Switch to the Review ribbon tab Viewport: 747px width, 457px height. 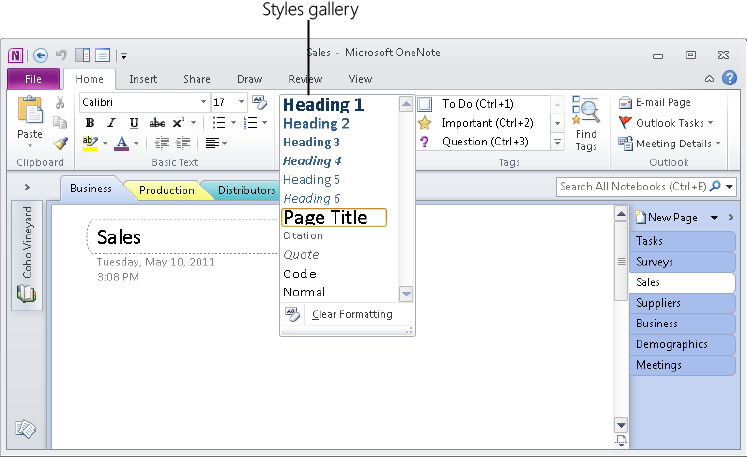point(305,79)
